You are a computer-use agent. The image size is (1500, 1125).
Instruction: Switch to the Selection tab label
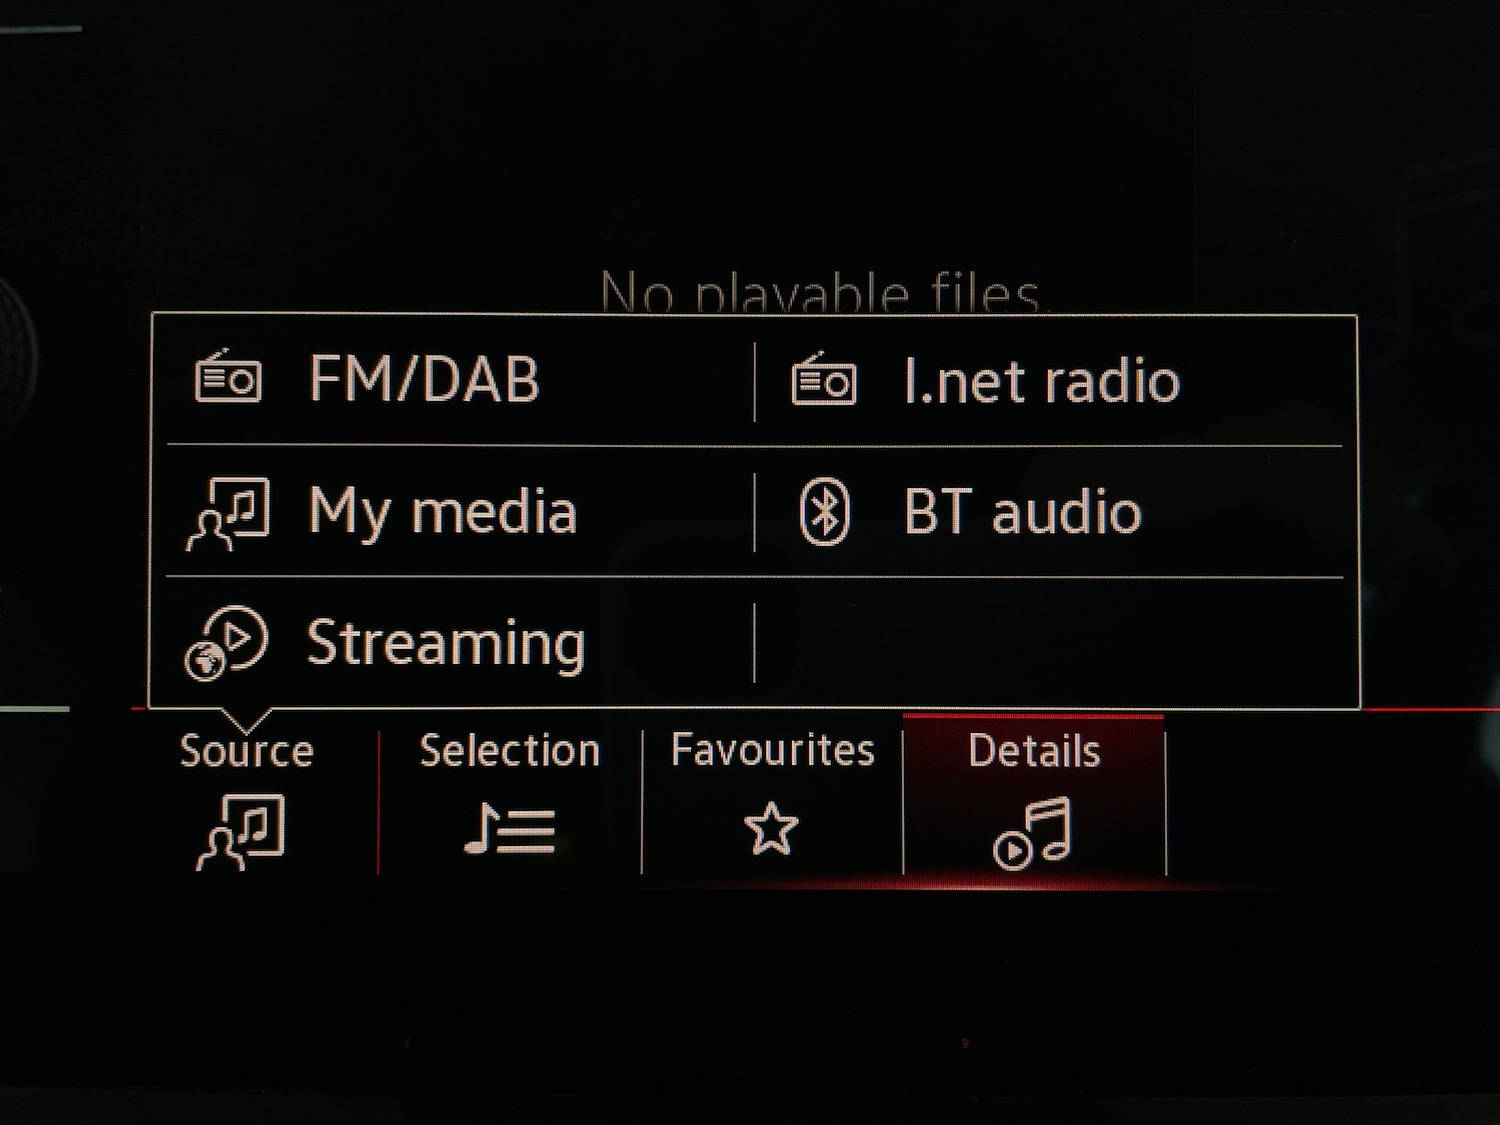pos(510,751)
